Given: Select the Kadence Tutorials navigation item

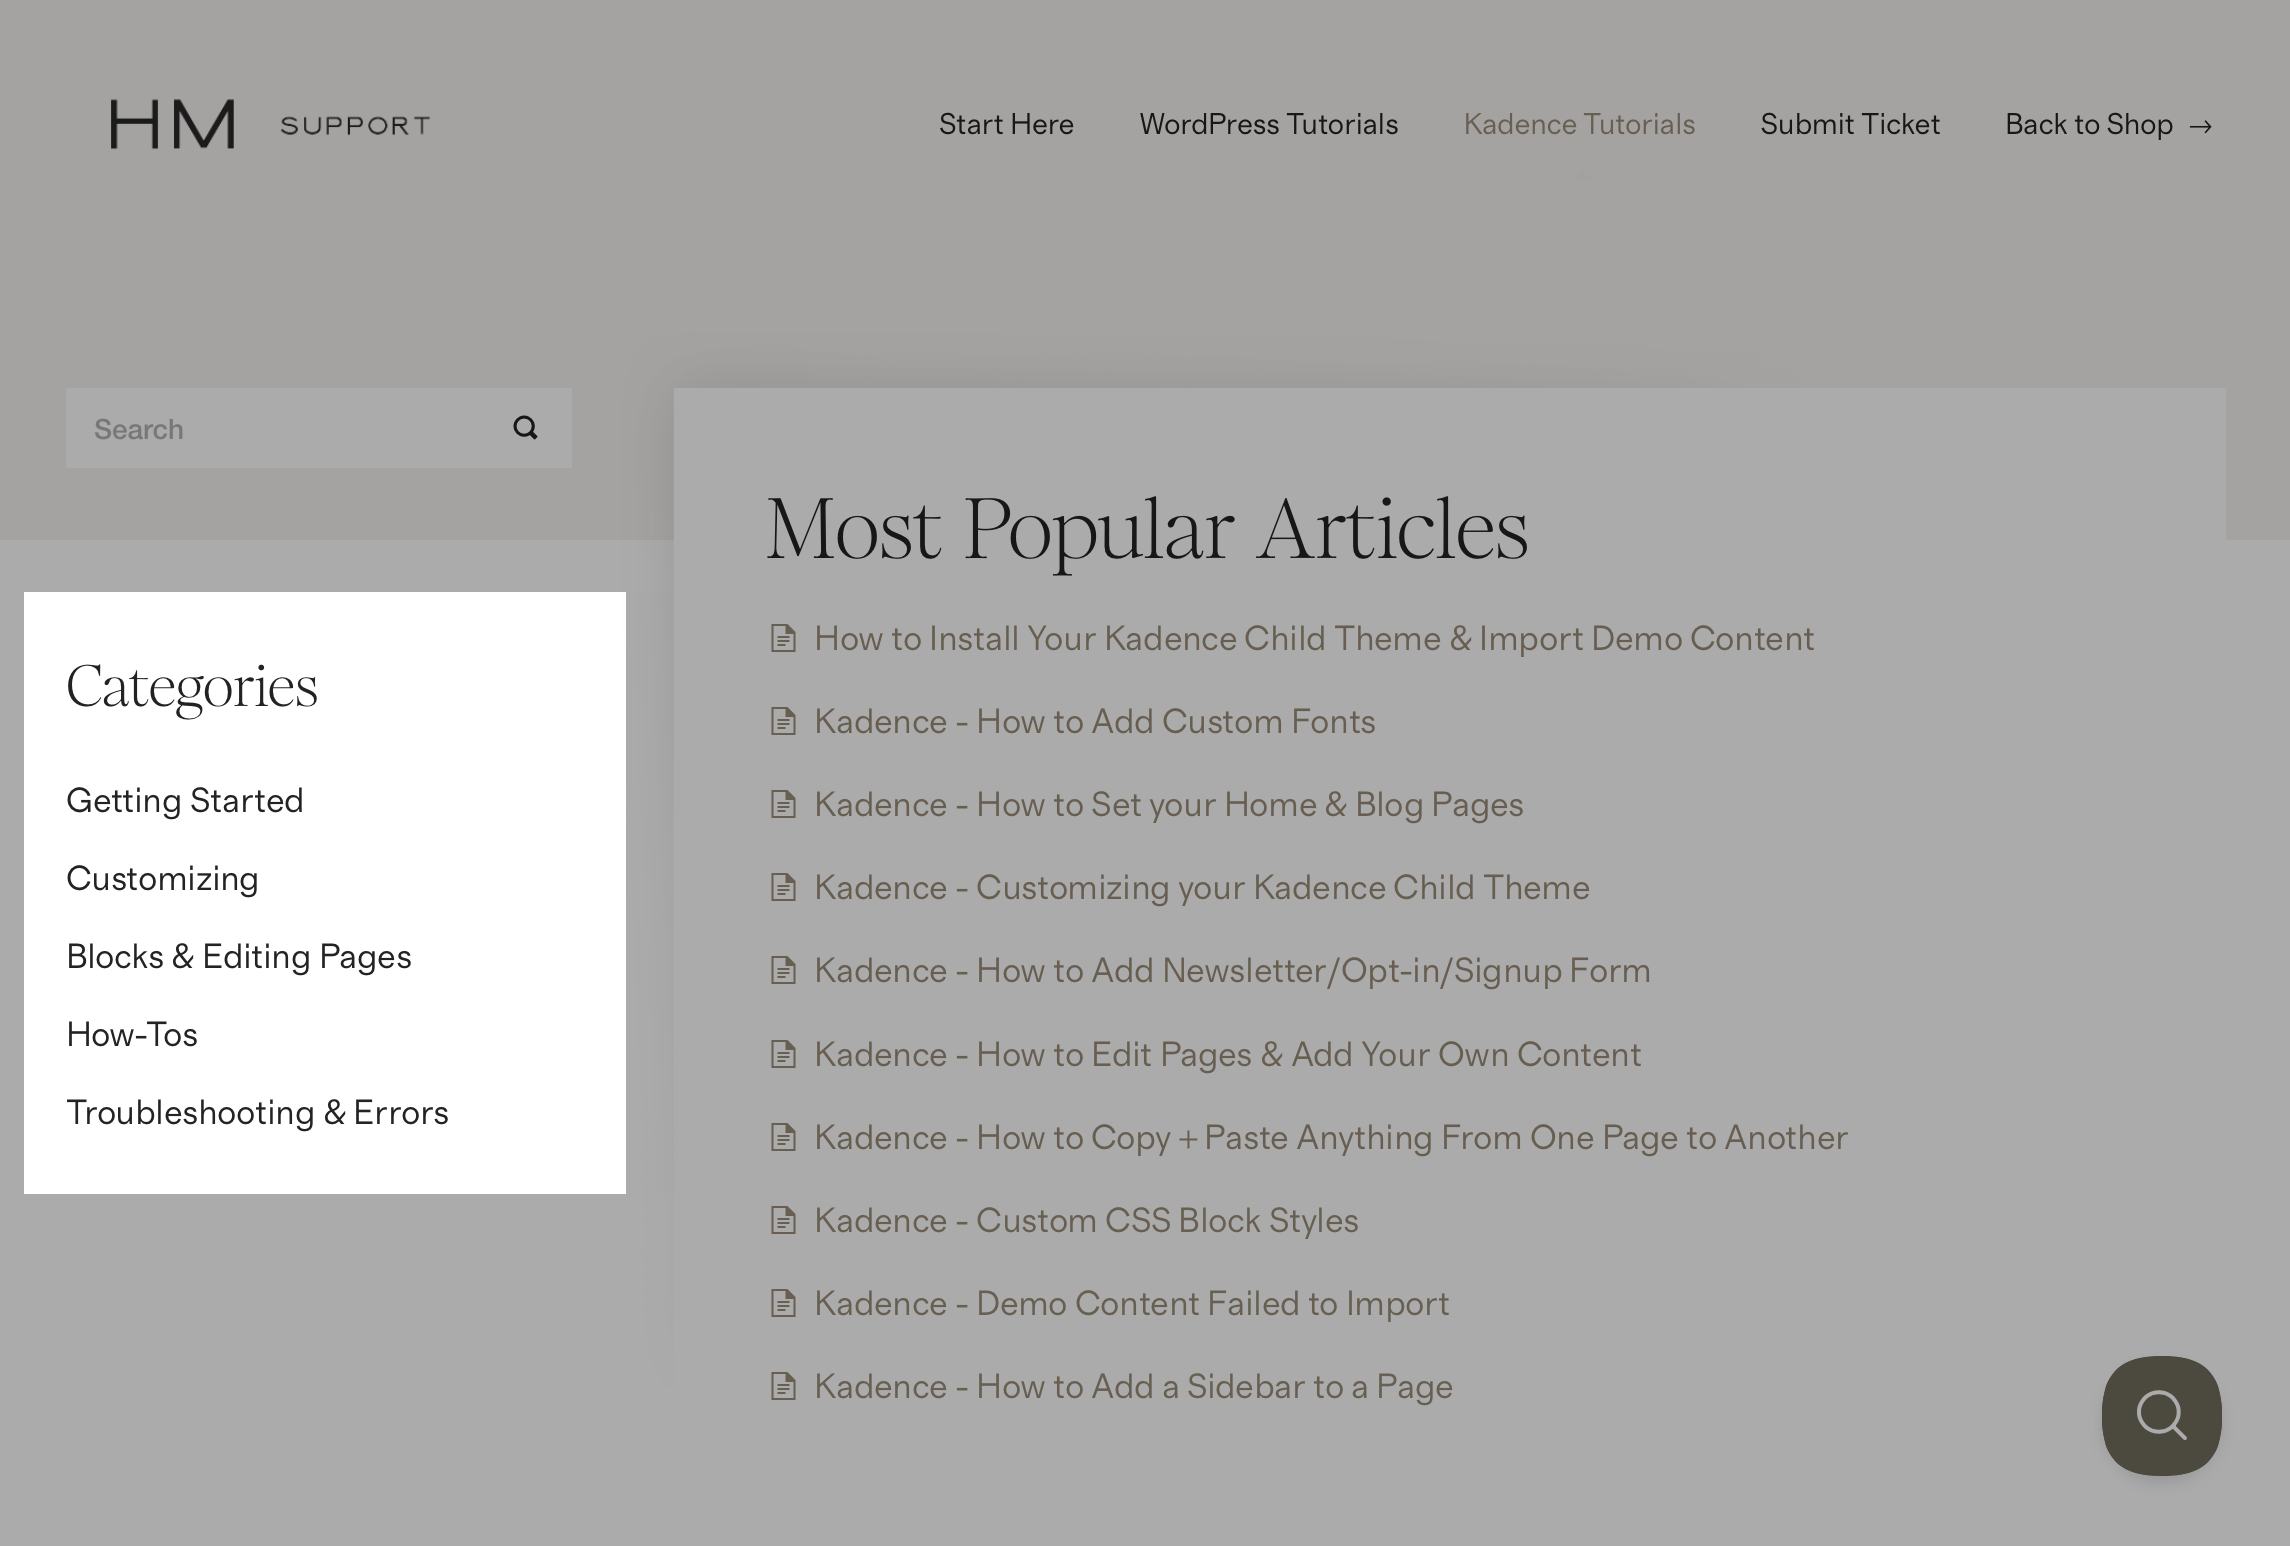Looking at the screenshot, I should tap(1579, 124).
